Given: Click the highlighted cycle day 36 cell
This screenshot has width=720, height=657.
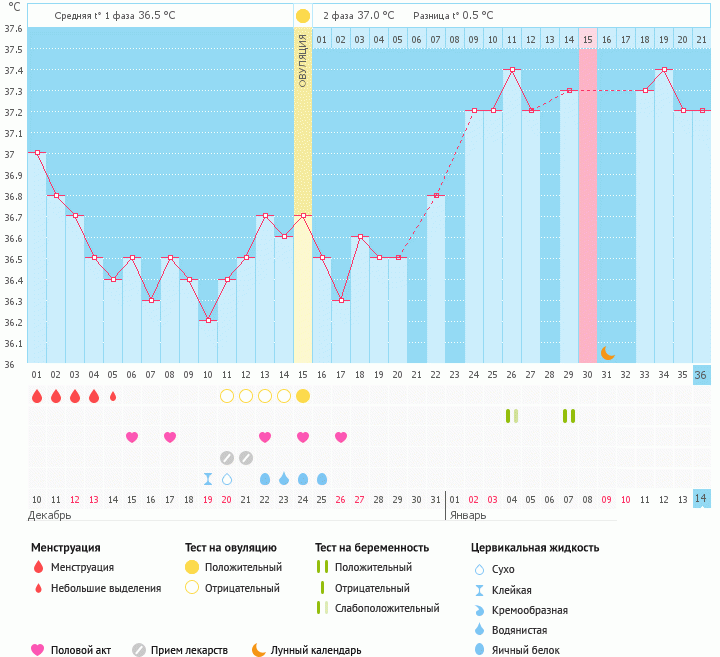Looking at the screenshot, I should pos(702,375).
